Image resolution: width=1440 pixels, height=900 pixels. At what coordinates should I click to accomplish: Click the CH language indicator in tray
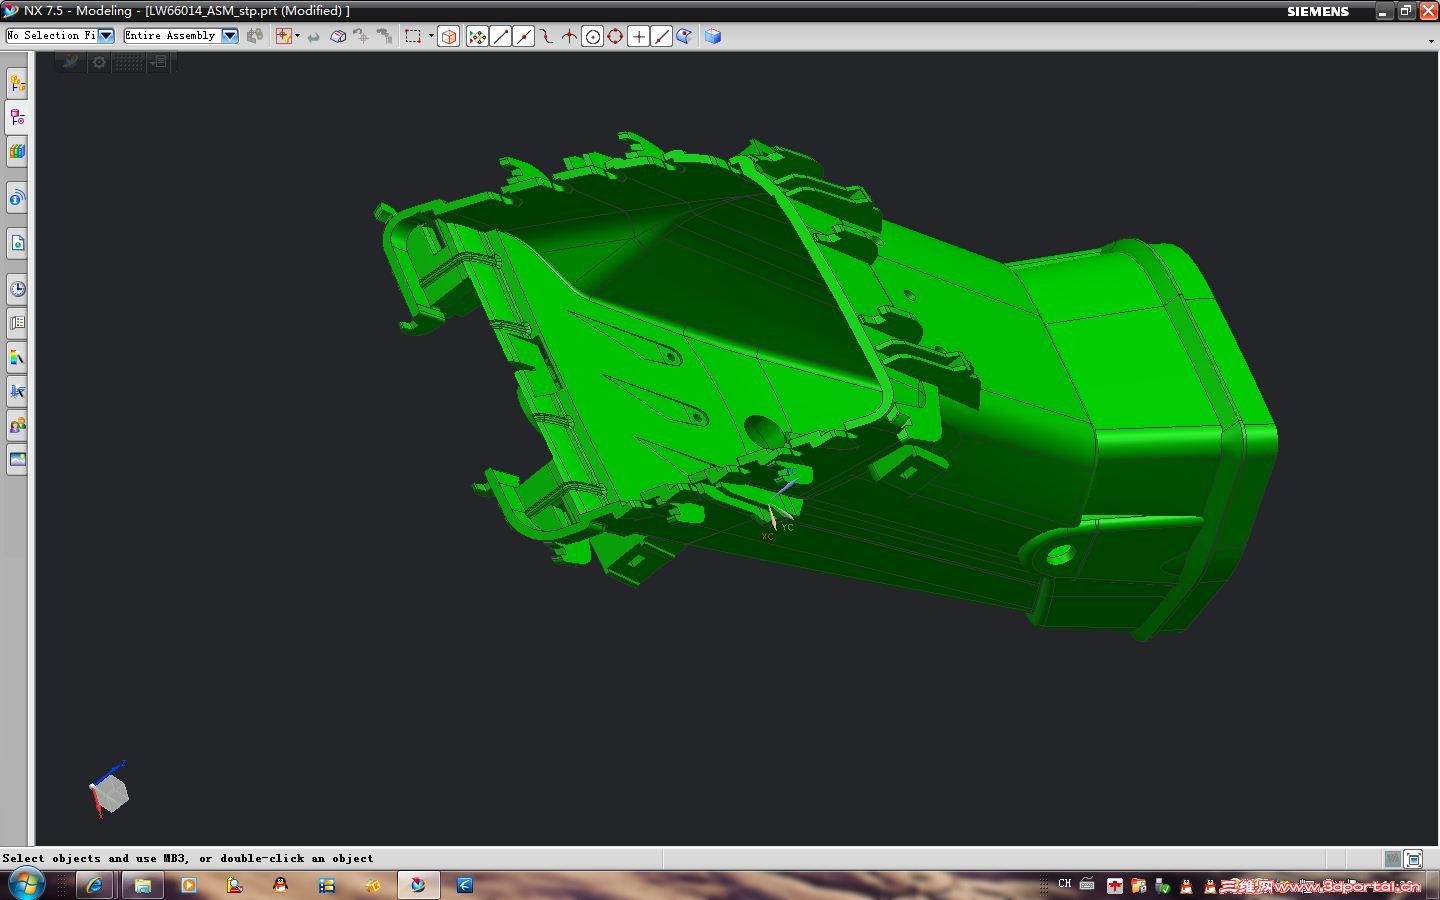click(1064, 884)
